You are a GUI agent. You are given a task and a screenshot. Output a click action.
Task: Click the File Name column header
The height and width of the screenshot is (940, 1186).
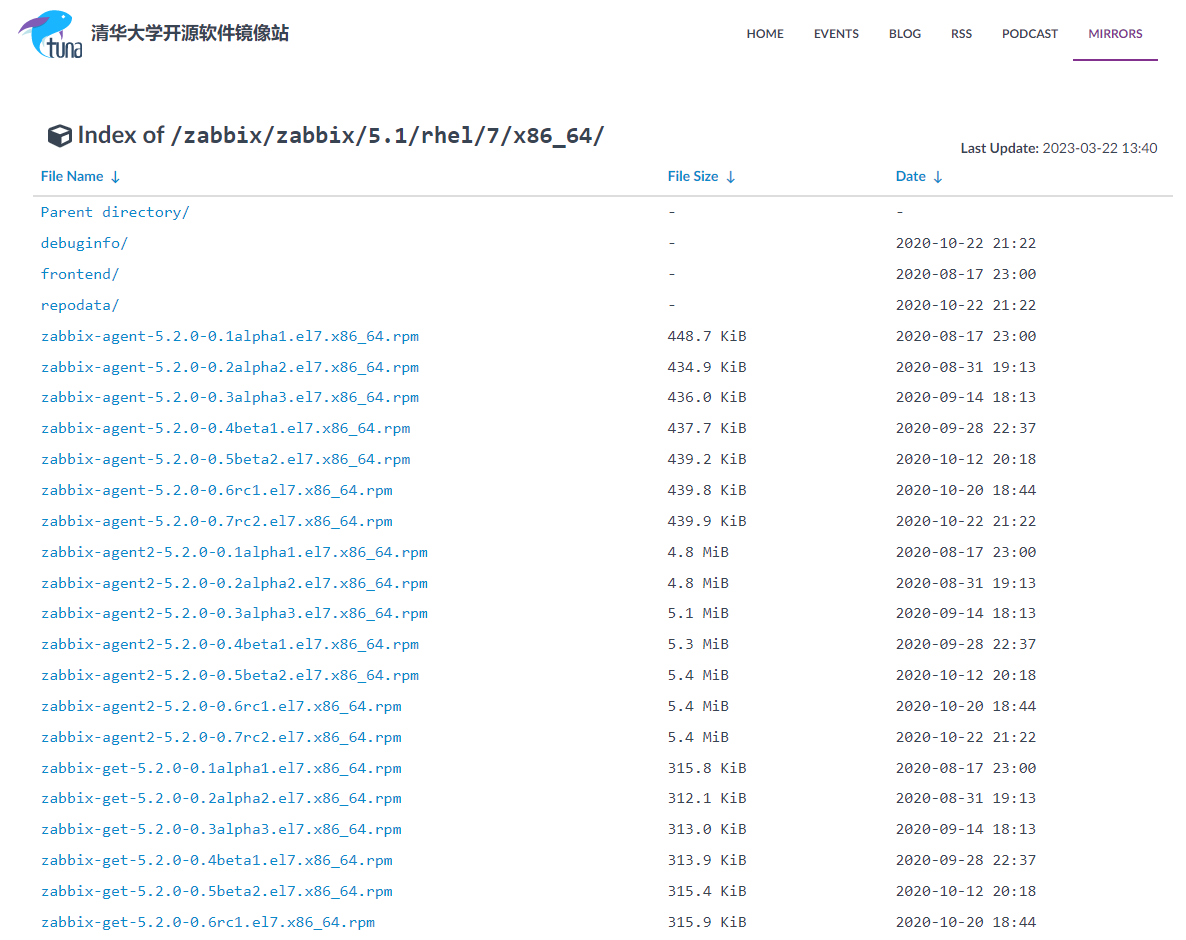pyautogui.click(x=72, y=176)
